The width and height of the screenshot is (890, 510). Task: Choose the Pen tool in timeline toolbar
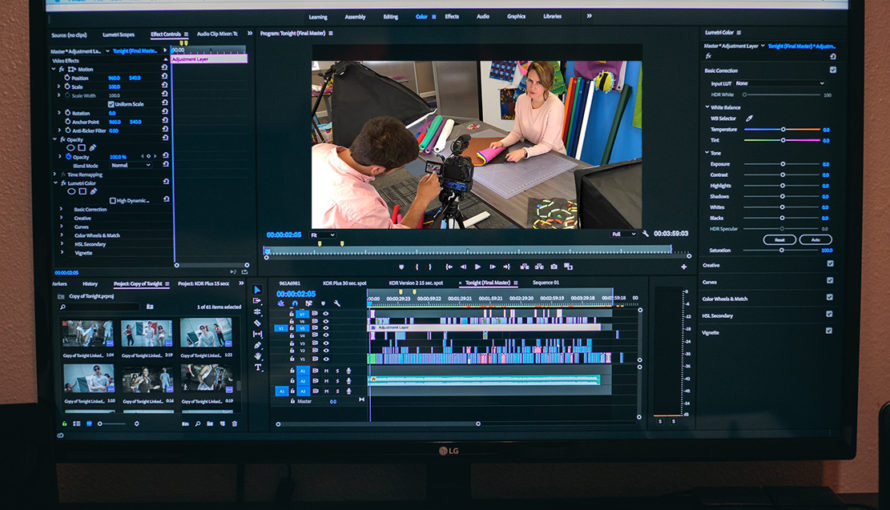click(257, 345)
